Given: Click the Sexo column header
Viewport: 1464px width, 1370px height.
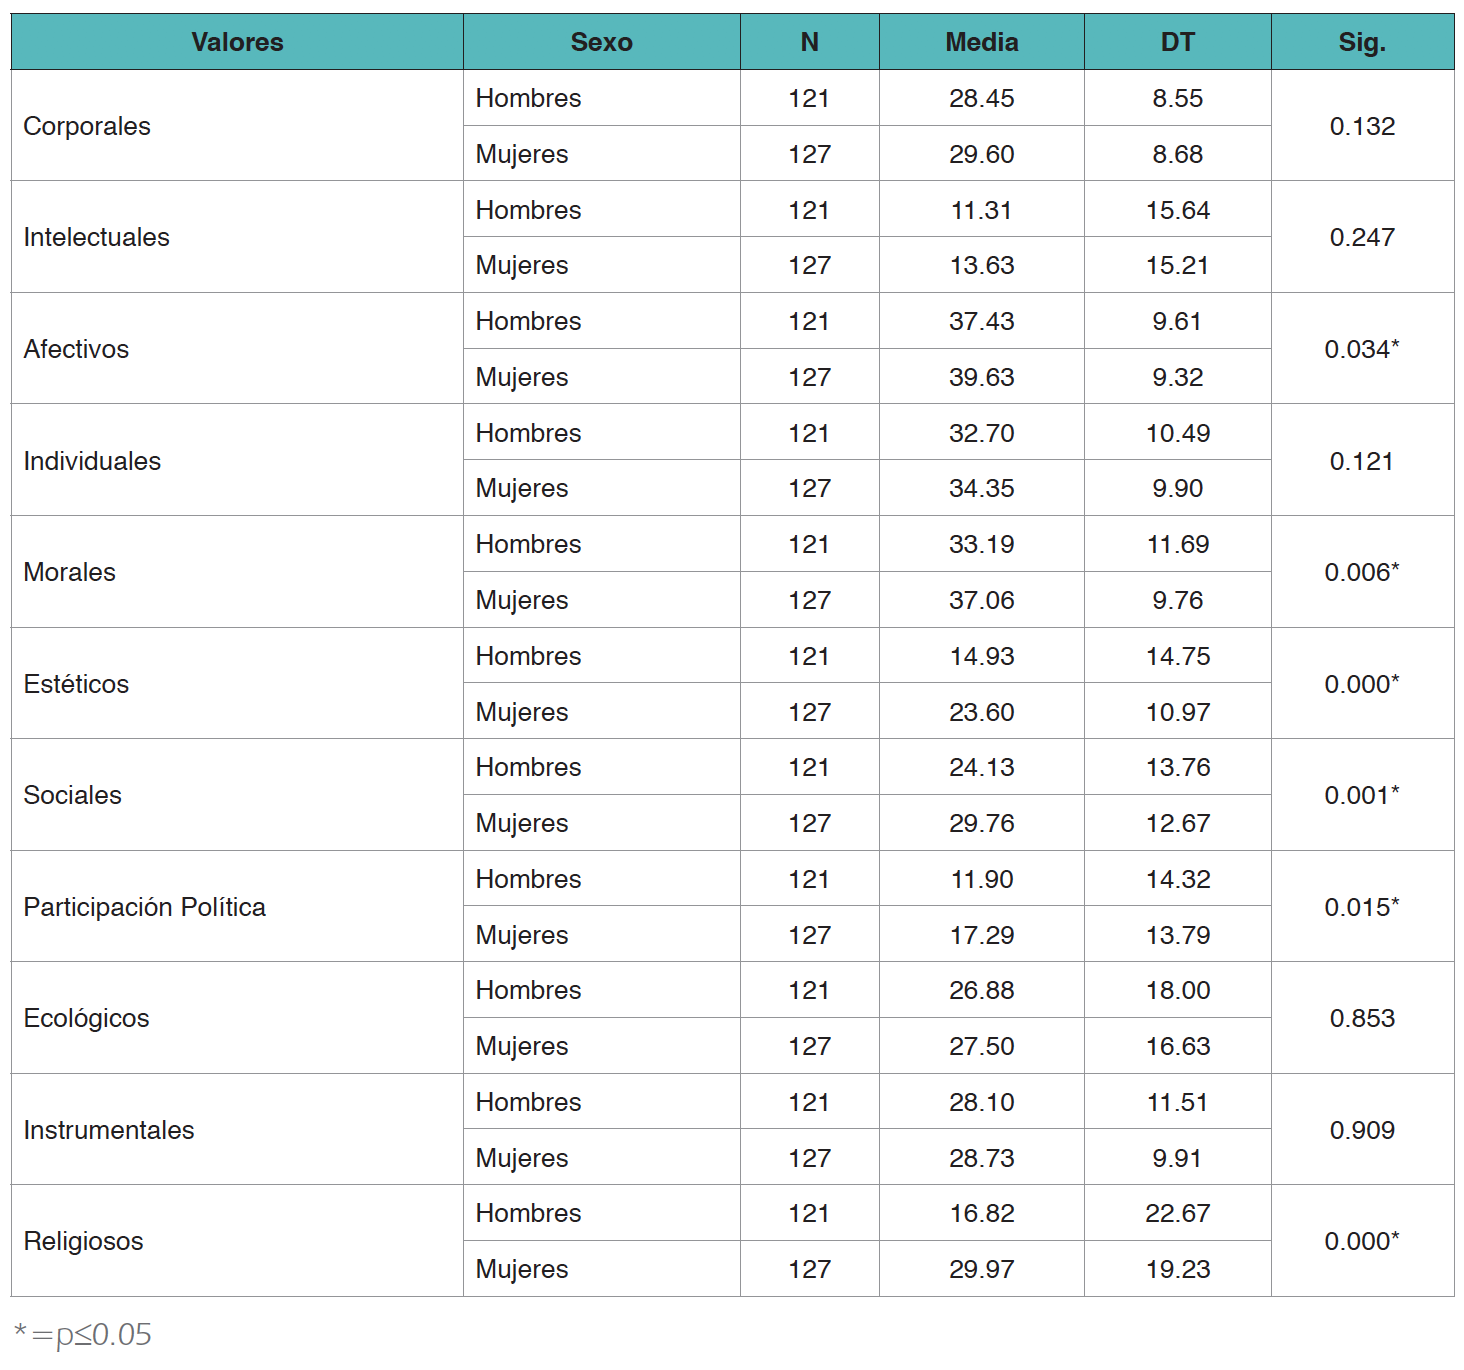Looking at the screenshot, I should (x=601, y=42).
